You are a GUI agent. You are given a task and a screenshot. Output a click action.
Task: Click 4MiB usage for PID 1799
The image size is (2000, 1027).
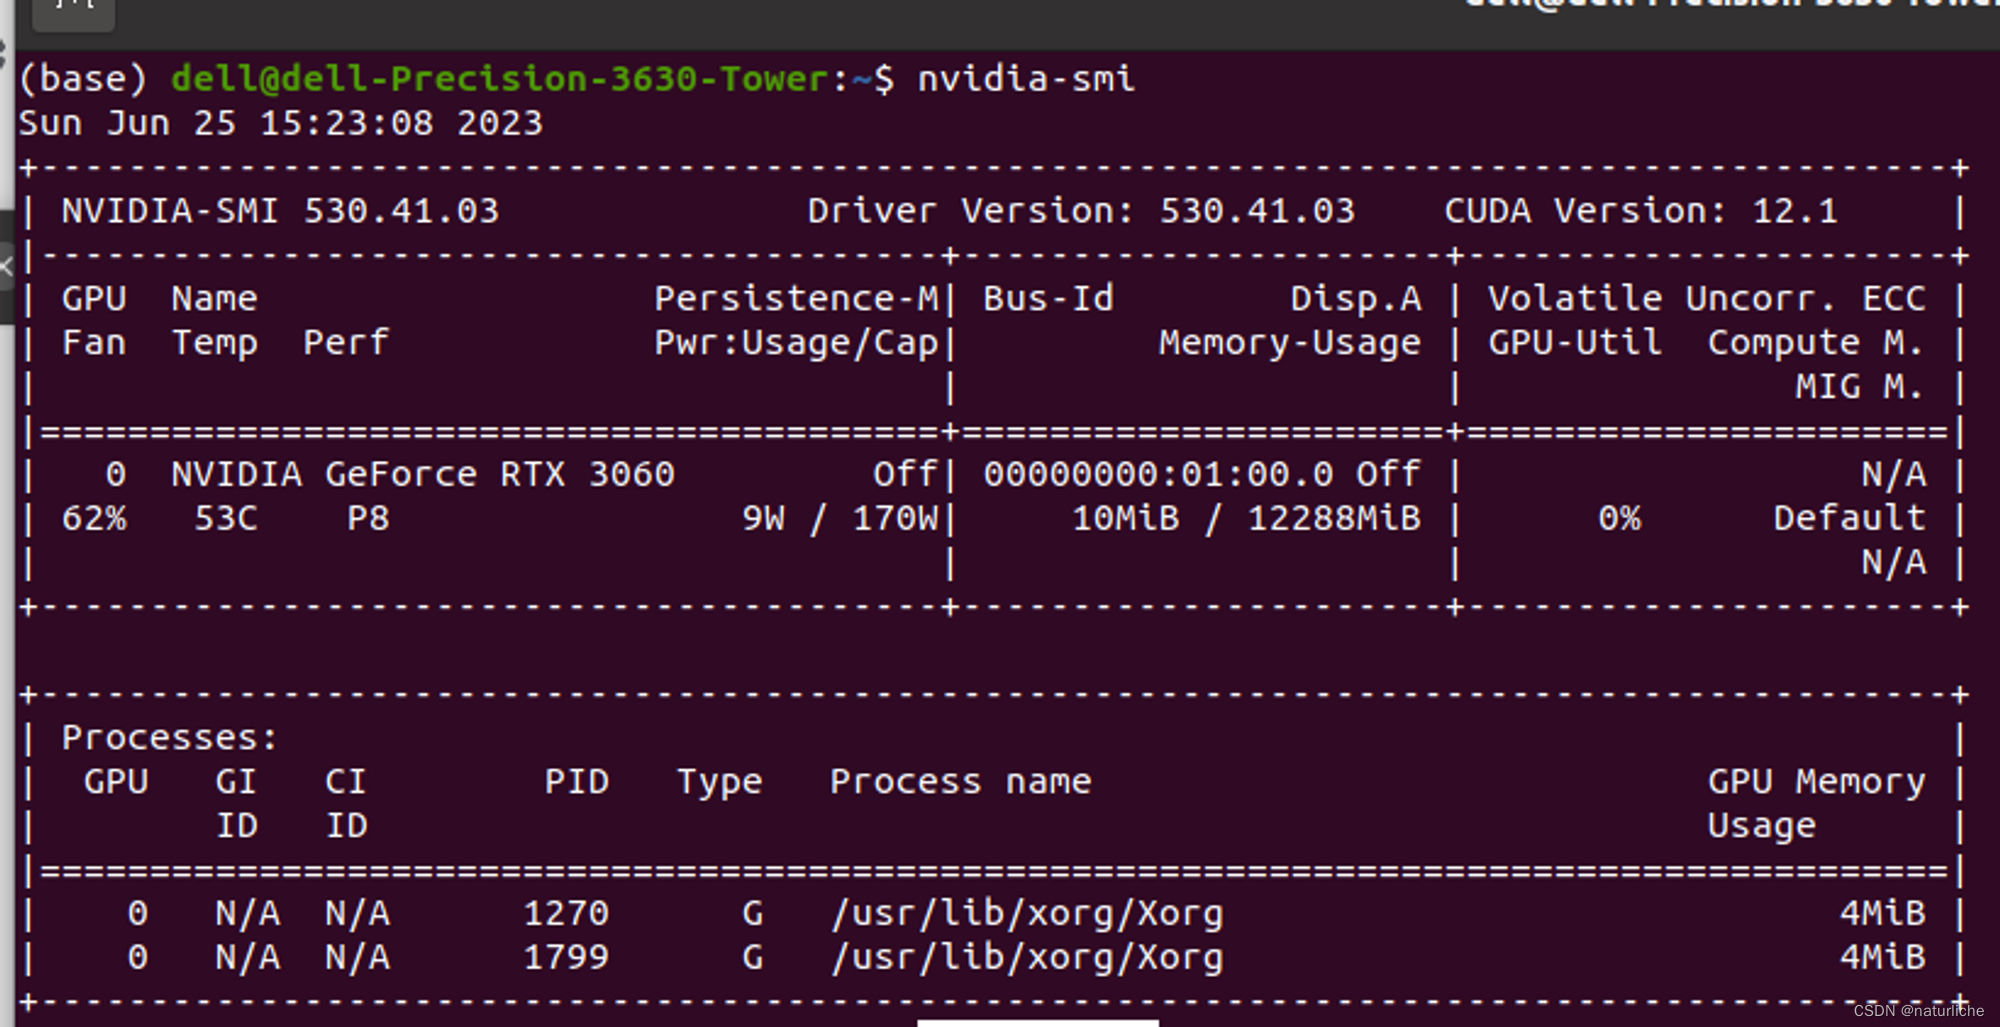(1882, 957)
